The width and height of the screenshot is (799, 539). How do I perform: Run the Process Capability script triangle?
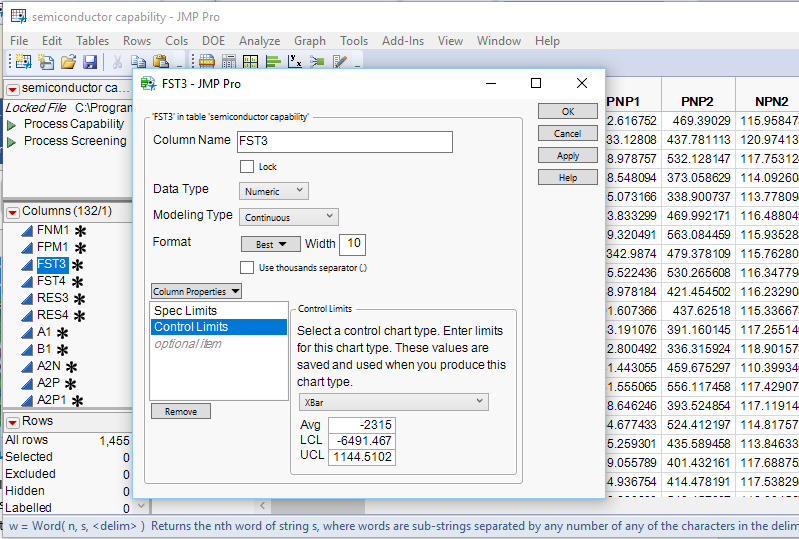tap(11, 125)
